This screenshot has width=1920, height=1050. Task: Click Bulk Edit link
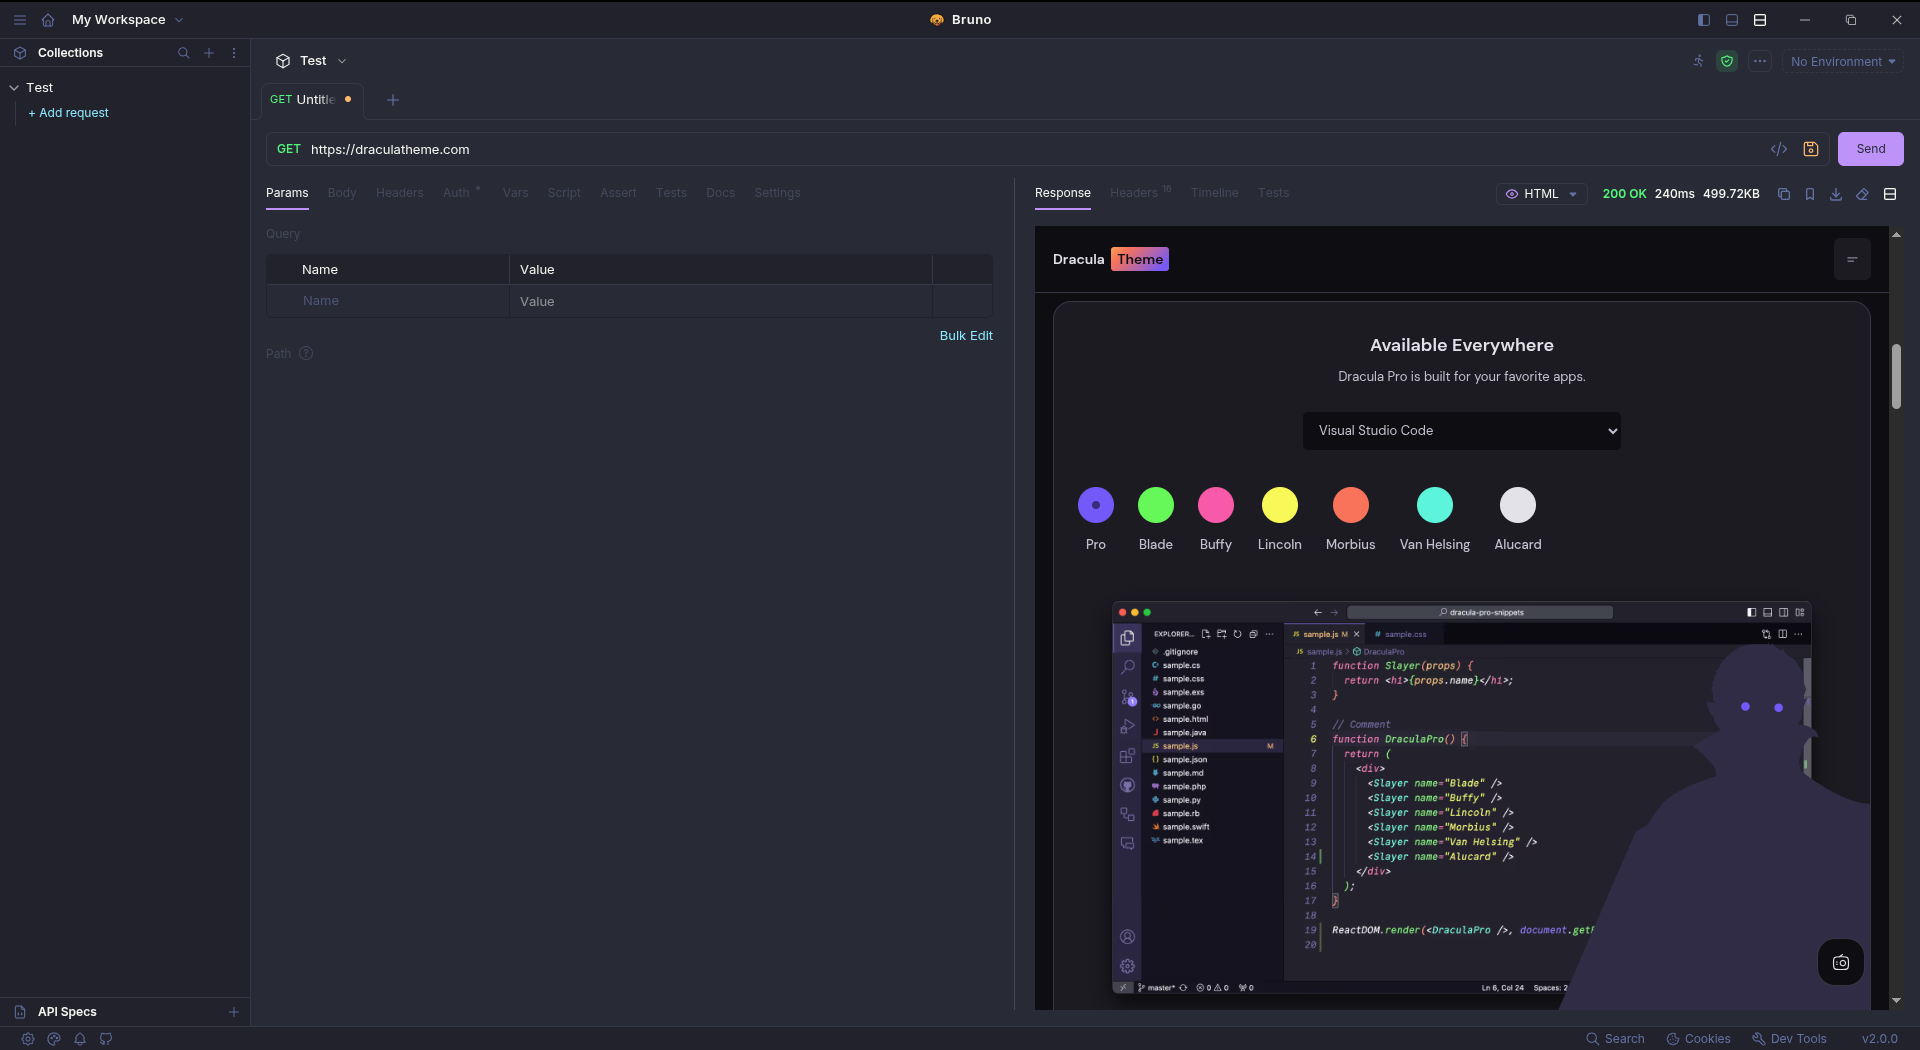click(x=966, y=336)
